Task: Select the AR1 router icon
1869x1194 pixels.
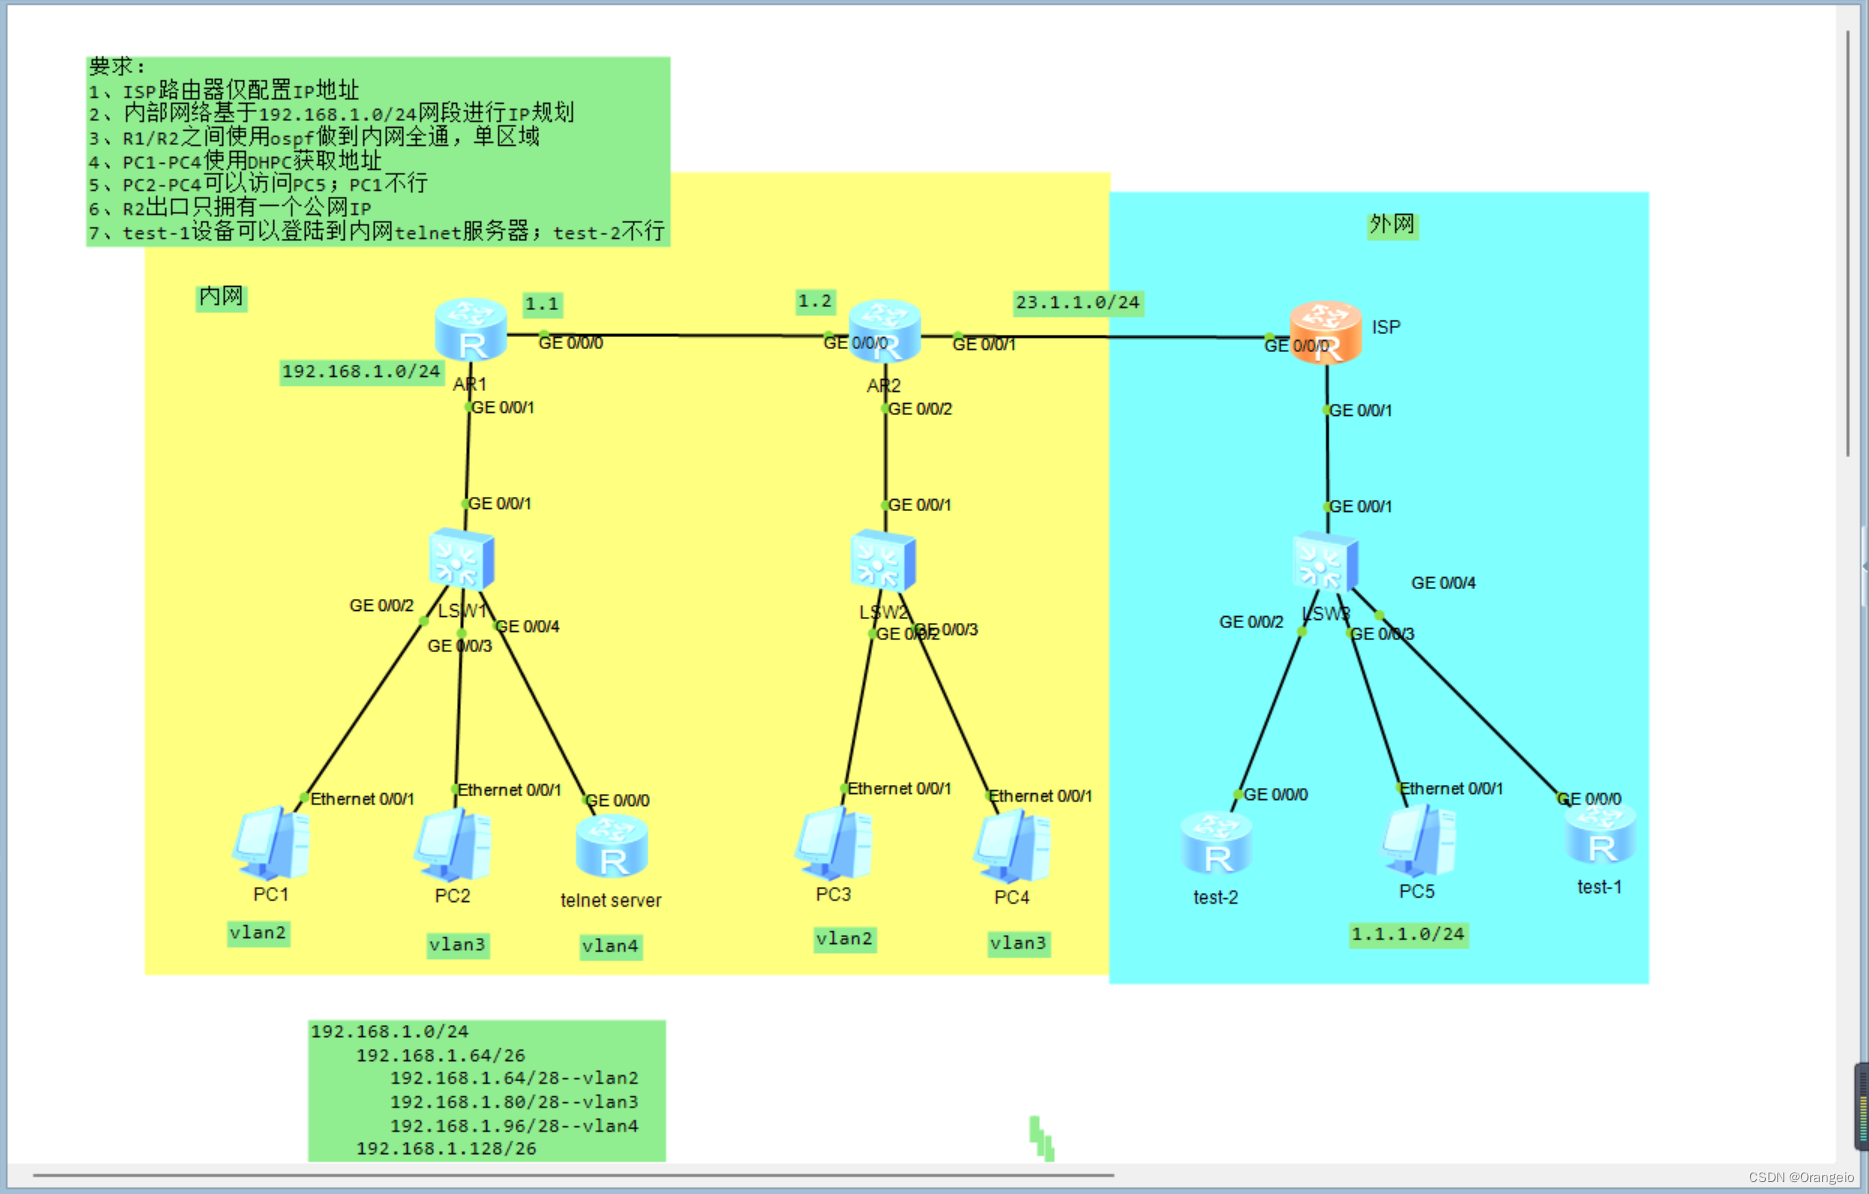Action: pyautogui.click(x=471, y=330)
